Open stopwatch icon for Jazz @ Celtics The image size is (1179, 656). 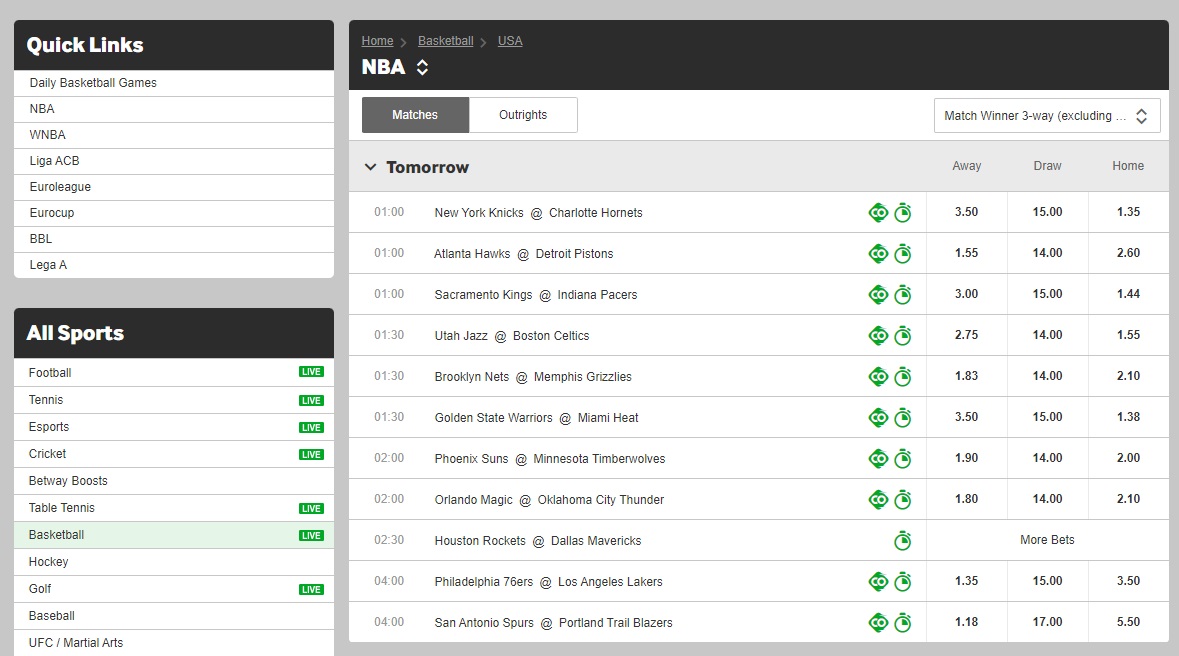(x=903, y=336)
